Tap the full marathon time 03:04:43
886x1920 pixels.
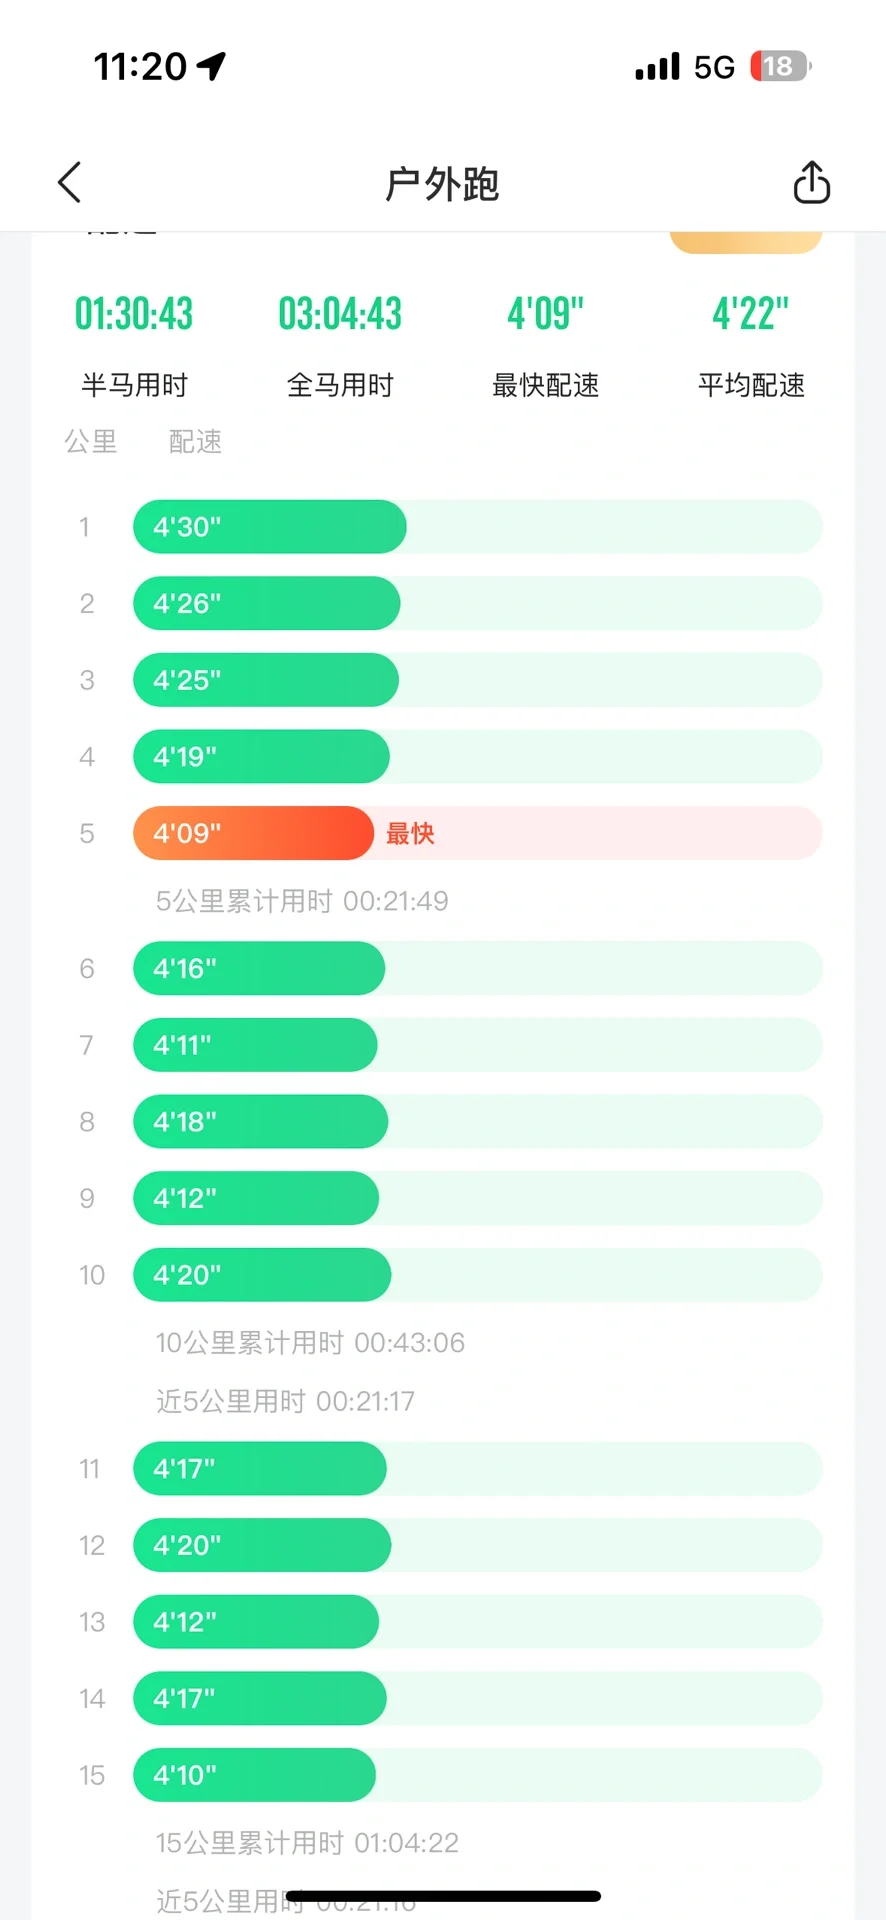340,314
